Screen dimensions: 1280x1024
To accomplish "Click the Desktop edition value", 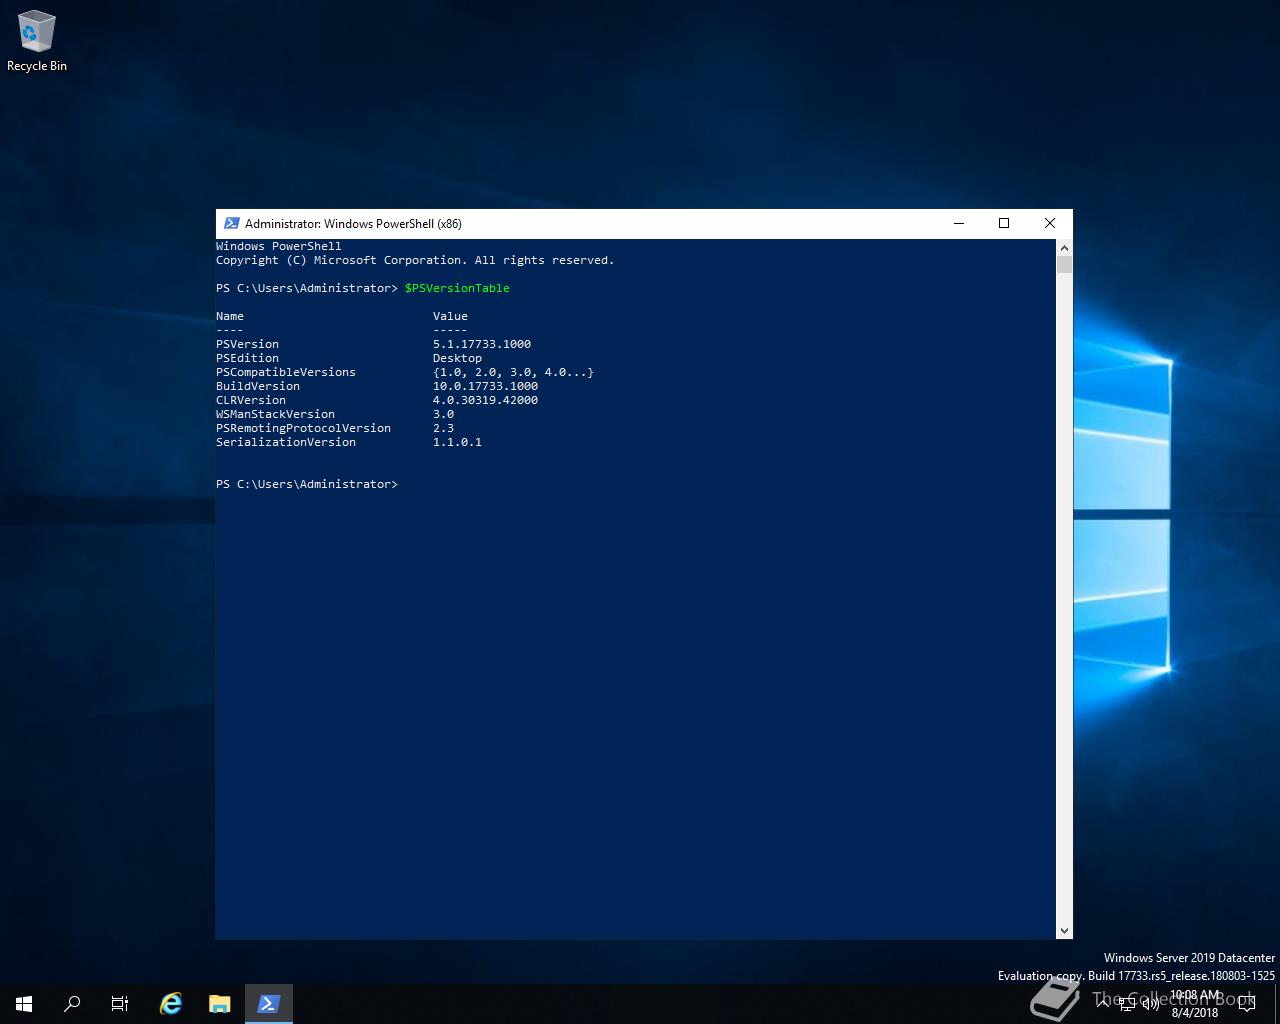I will click(x=457, y=358).
